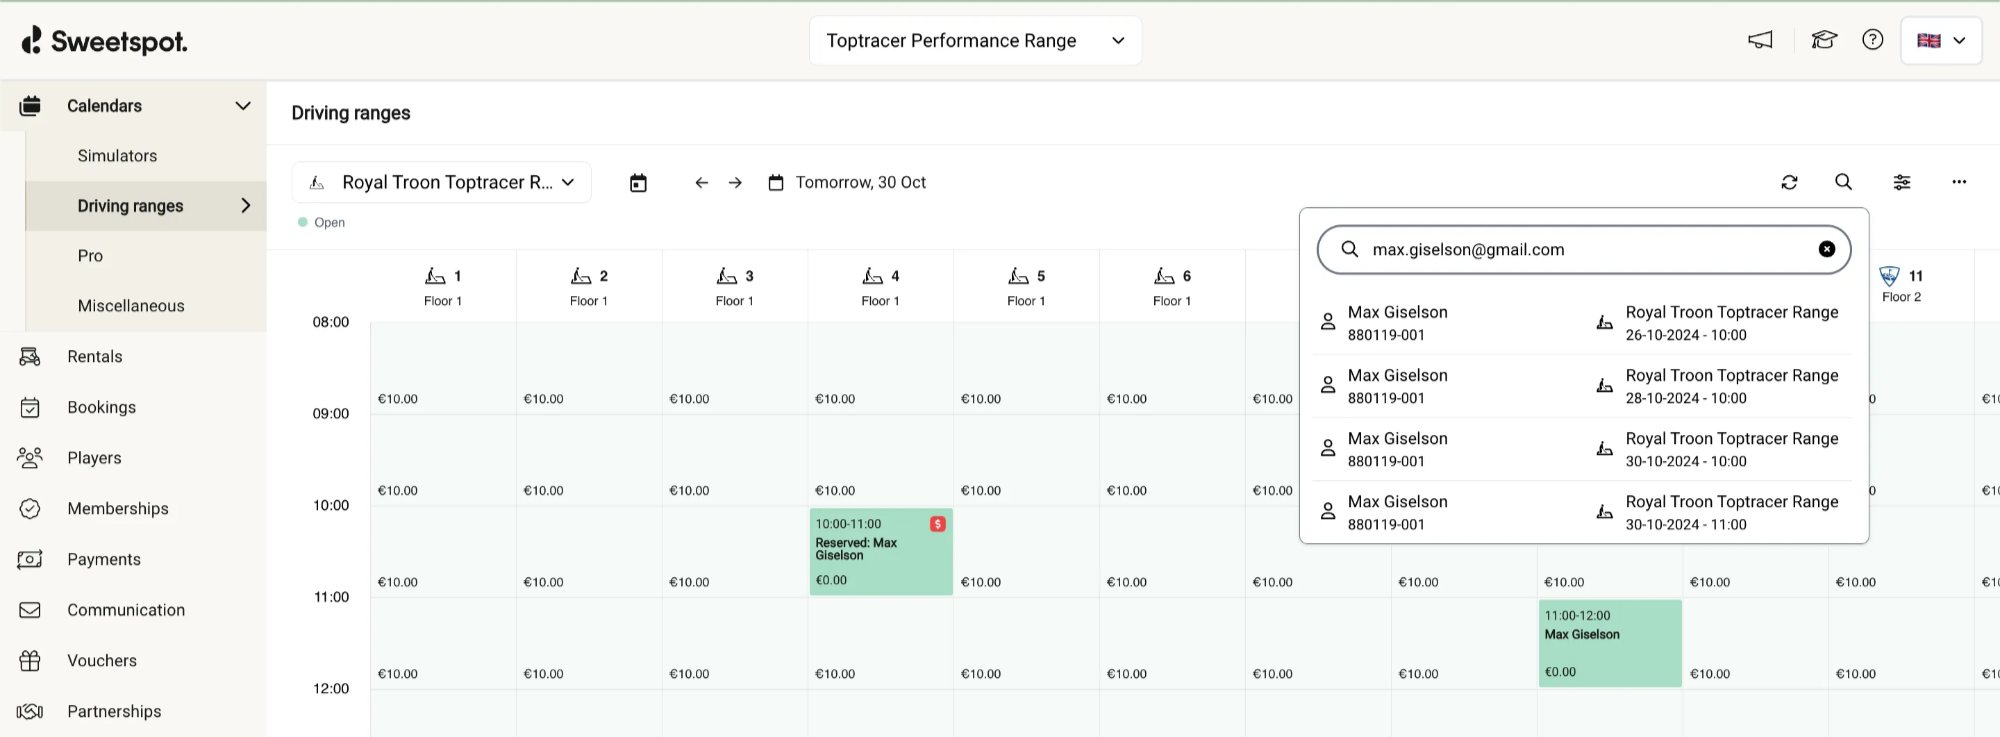Screen dimensions: 2000x737
Task: Click bay 1 Floor 1 column header
Action: pos(443,286)
